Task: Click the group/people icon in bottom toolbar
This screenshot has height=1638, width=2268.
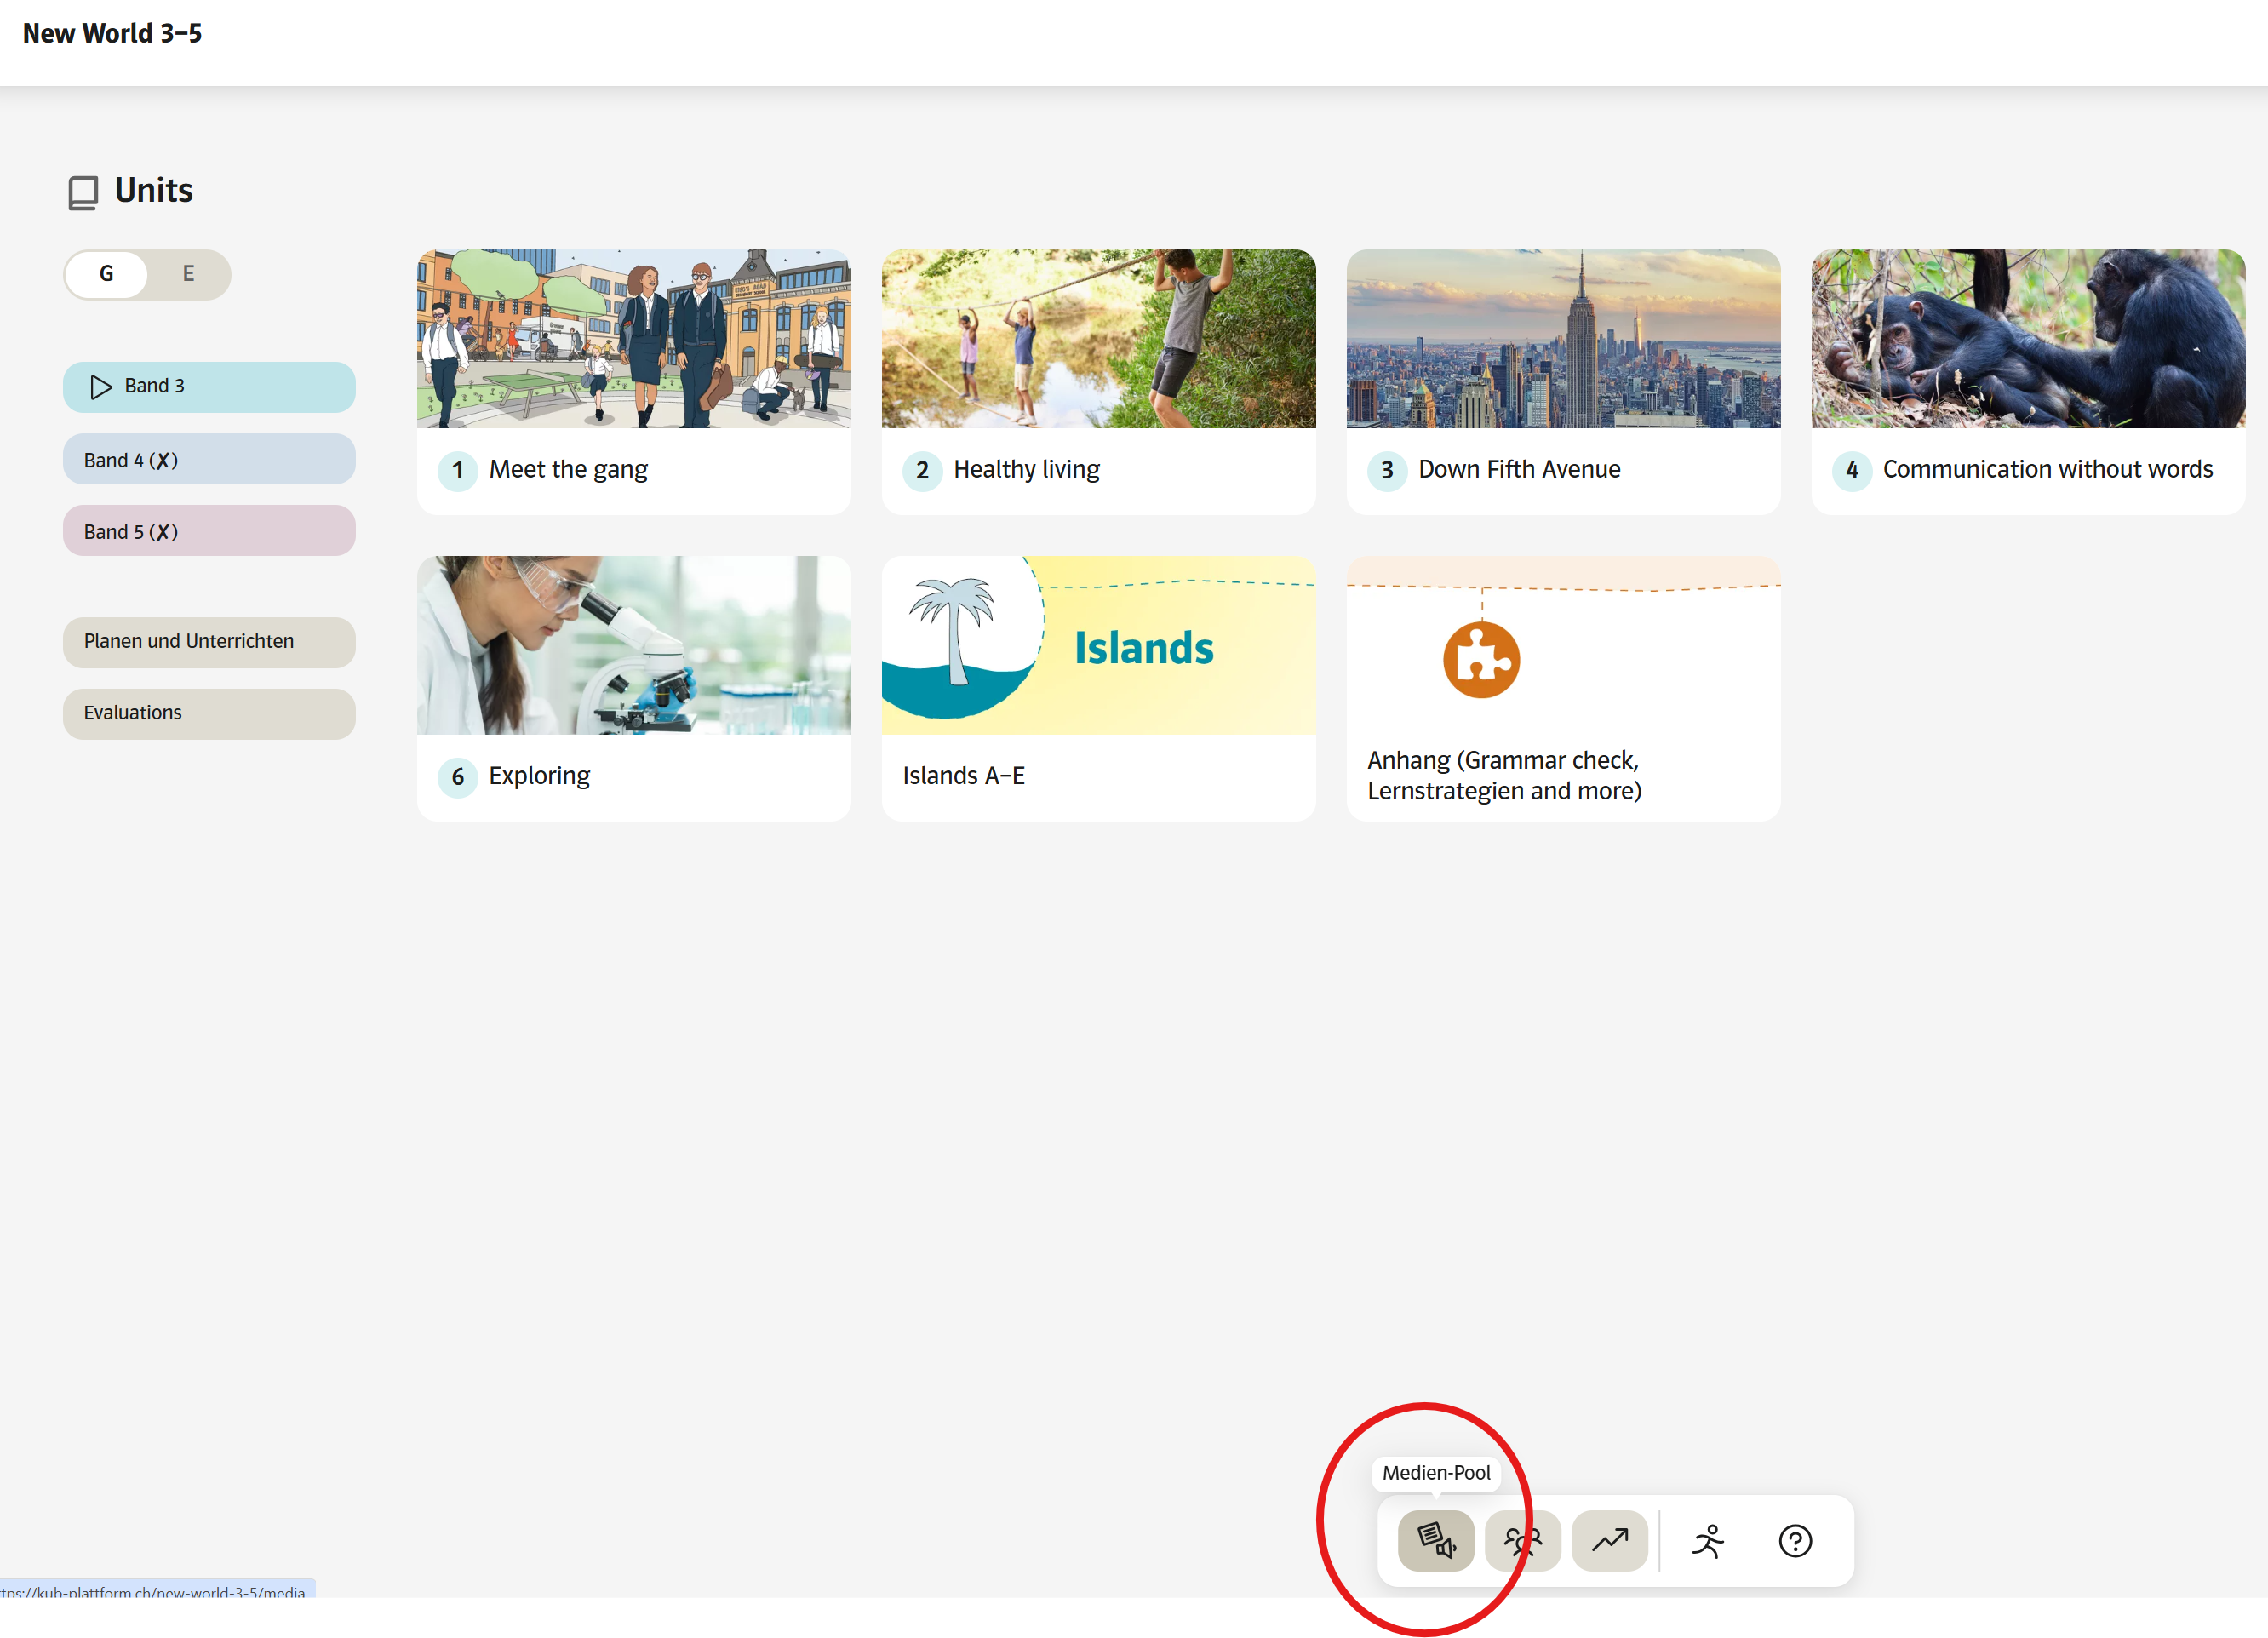Action: tap(1522, 1540)
